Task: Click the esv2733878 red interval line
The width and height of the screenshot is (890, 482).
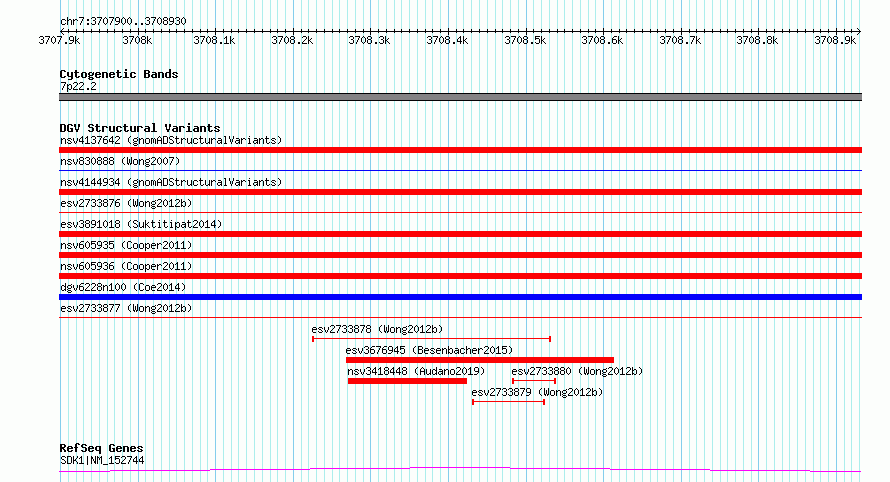Action: pos(431,339)
